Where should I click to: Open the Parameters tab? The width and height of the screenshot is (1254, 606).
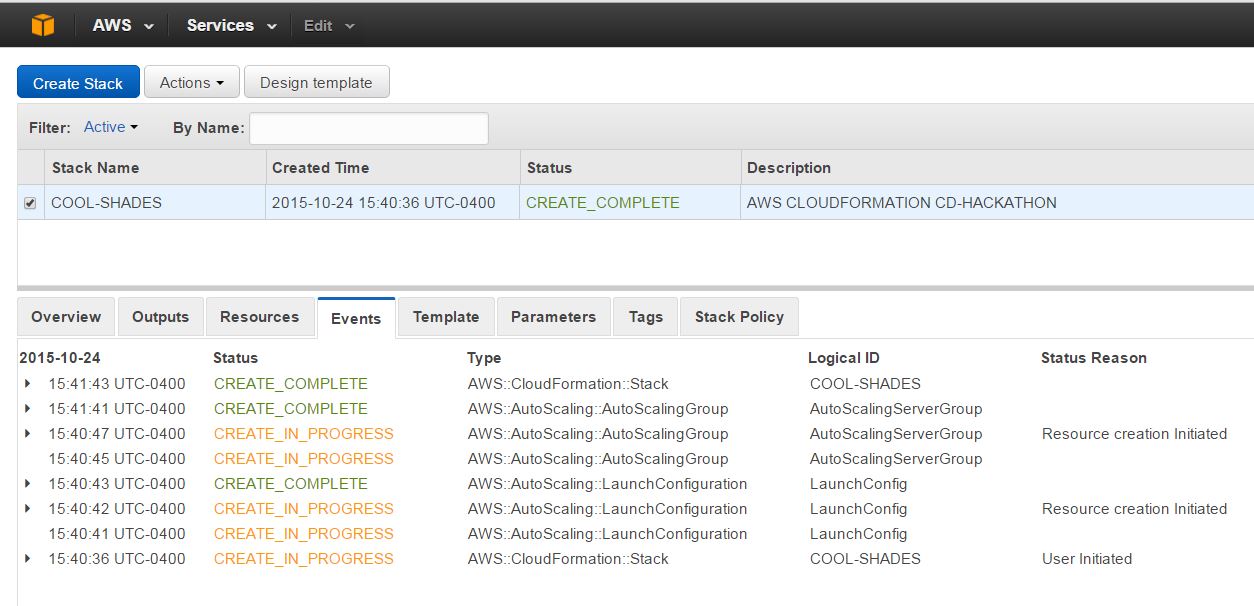[553, 317]
